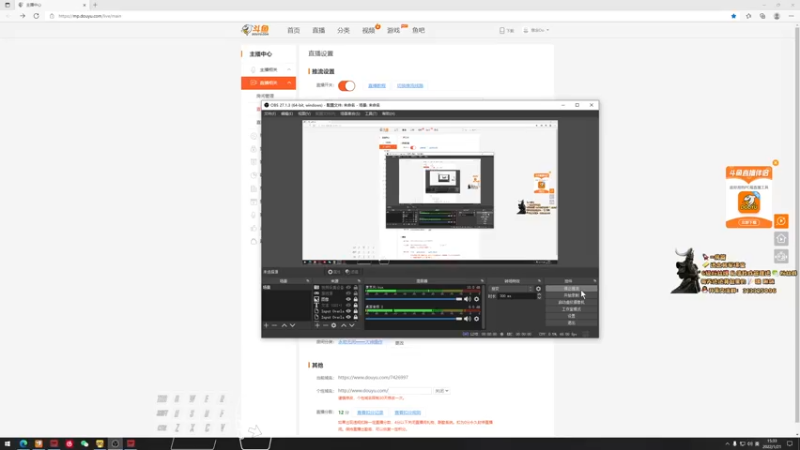Image resolution: width=800 pixels, height=450 pixels.
Task: Toggle the lock on the 图像 source
Action: (356, 299)
